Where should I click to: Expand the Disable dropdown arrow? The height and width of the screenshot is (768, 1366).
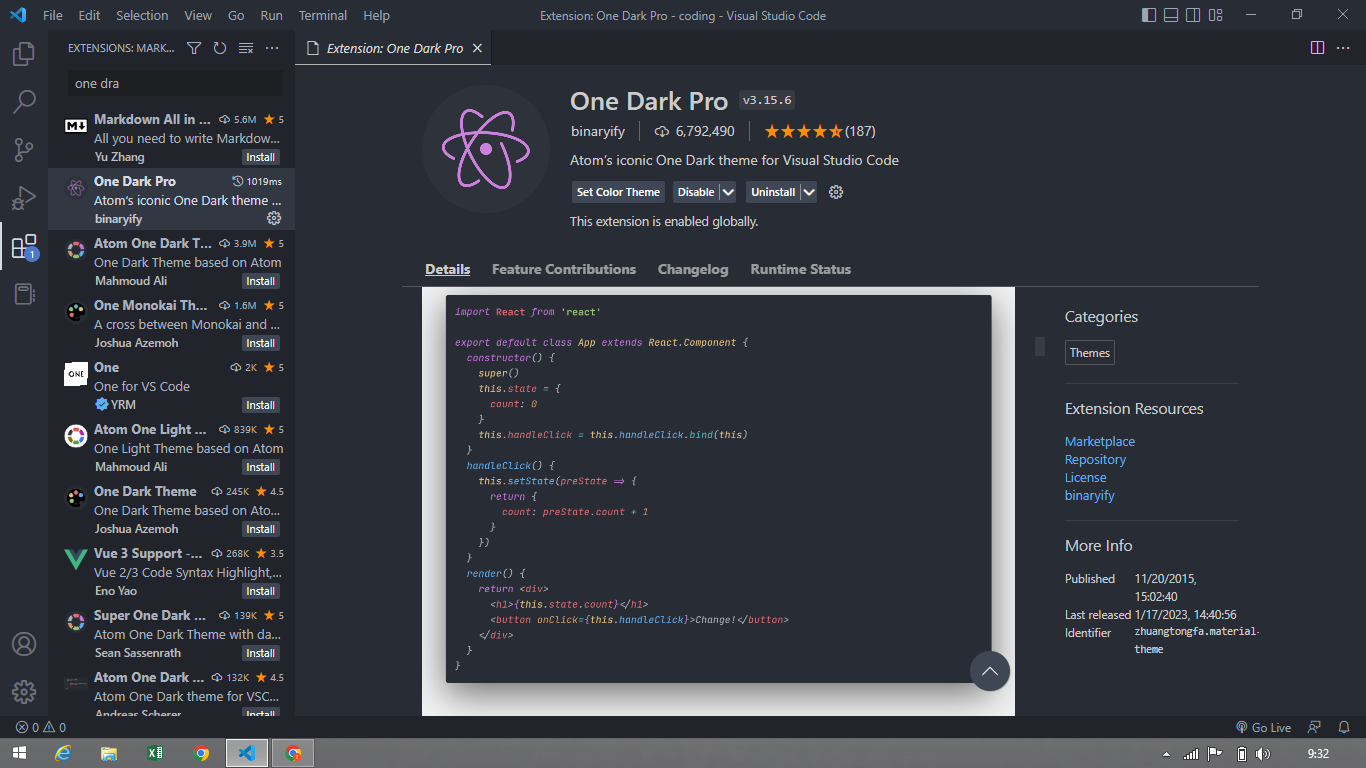click(x=728, y=192)
